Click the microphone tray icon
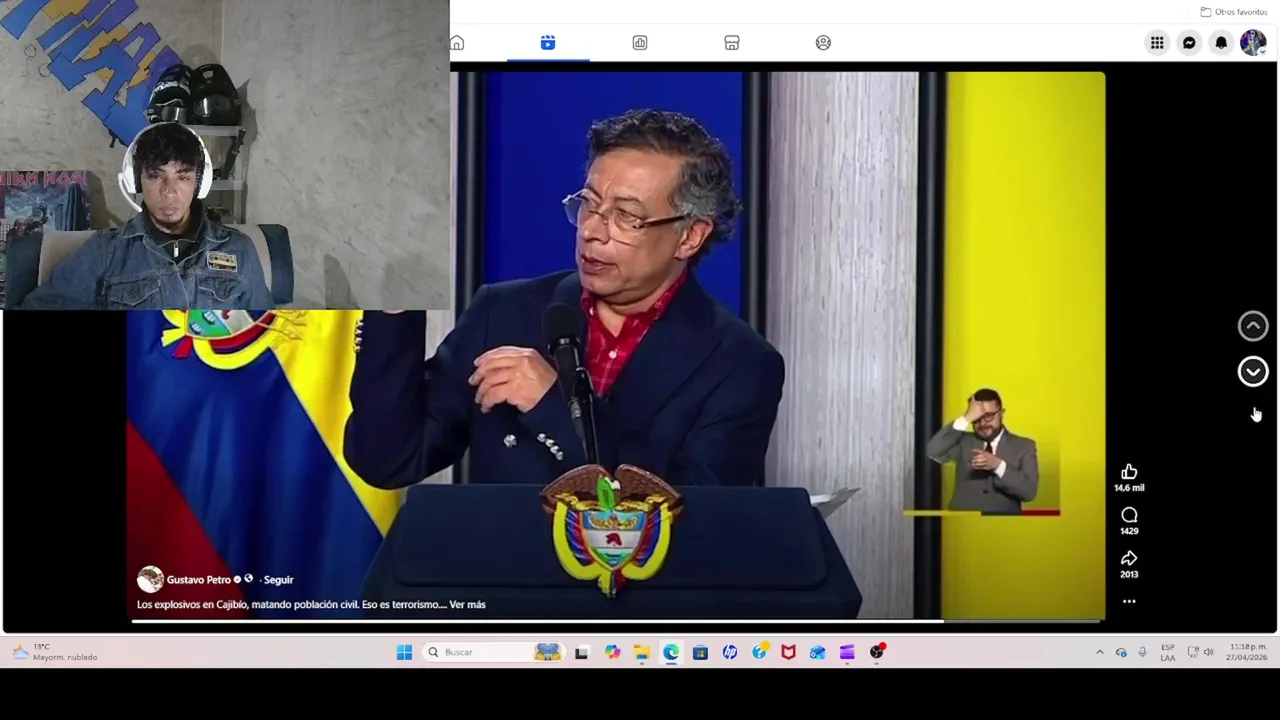 pos(1142,652)
